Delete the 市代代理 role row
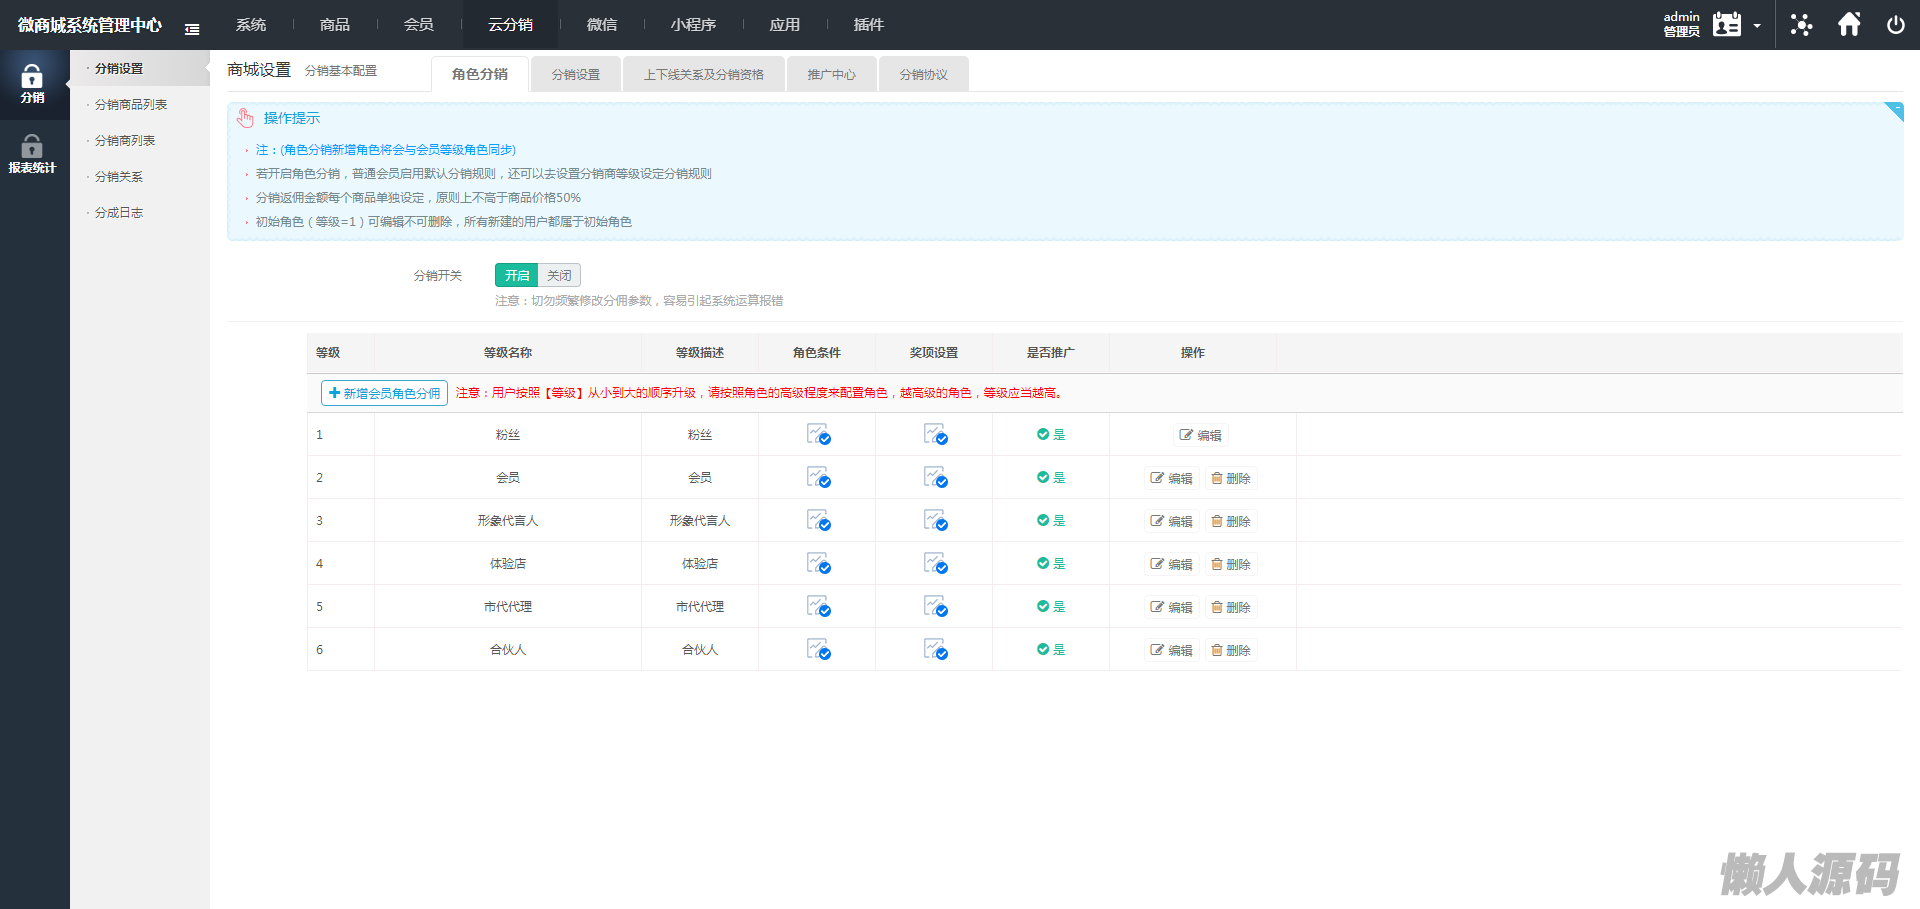This screenshot has width=1920, height=909. pyautogui.click(x=1231, y=607)
